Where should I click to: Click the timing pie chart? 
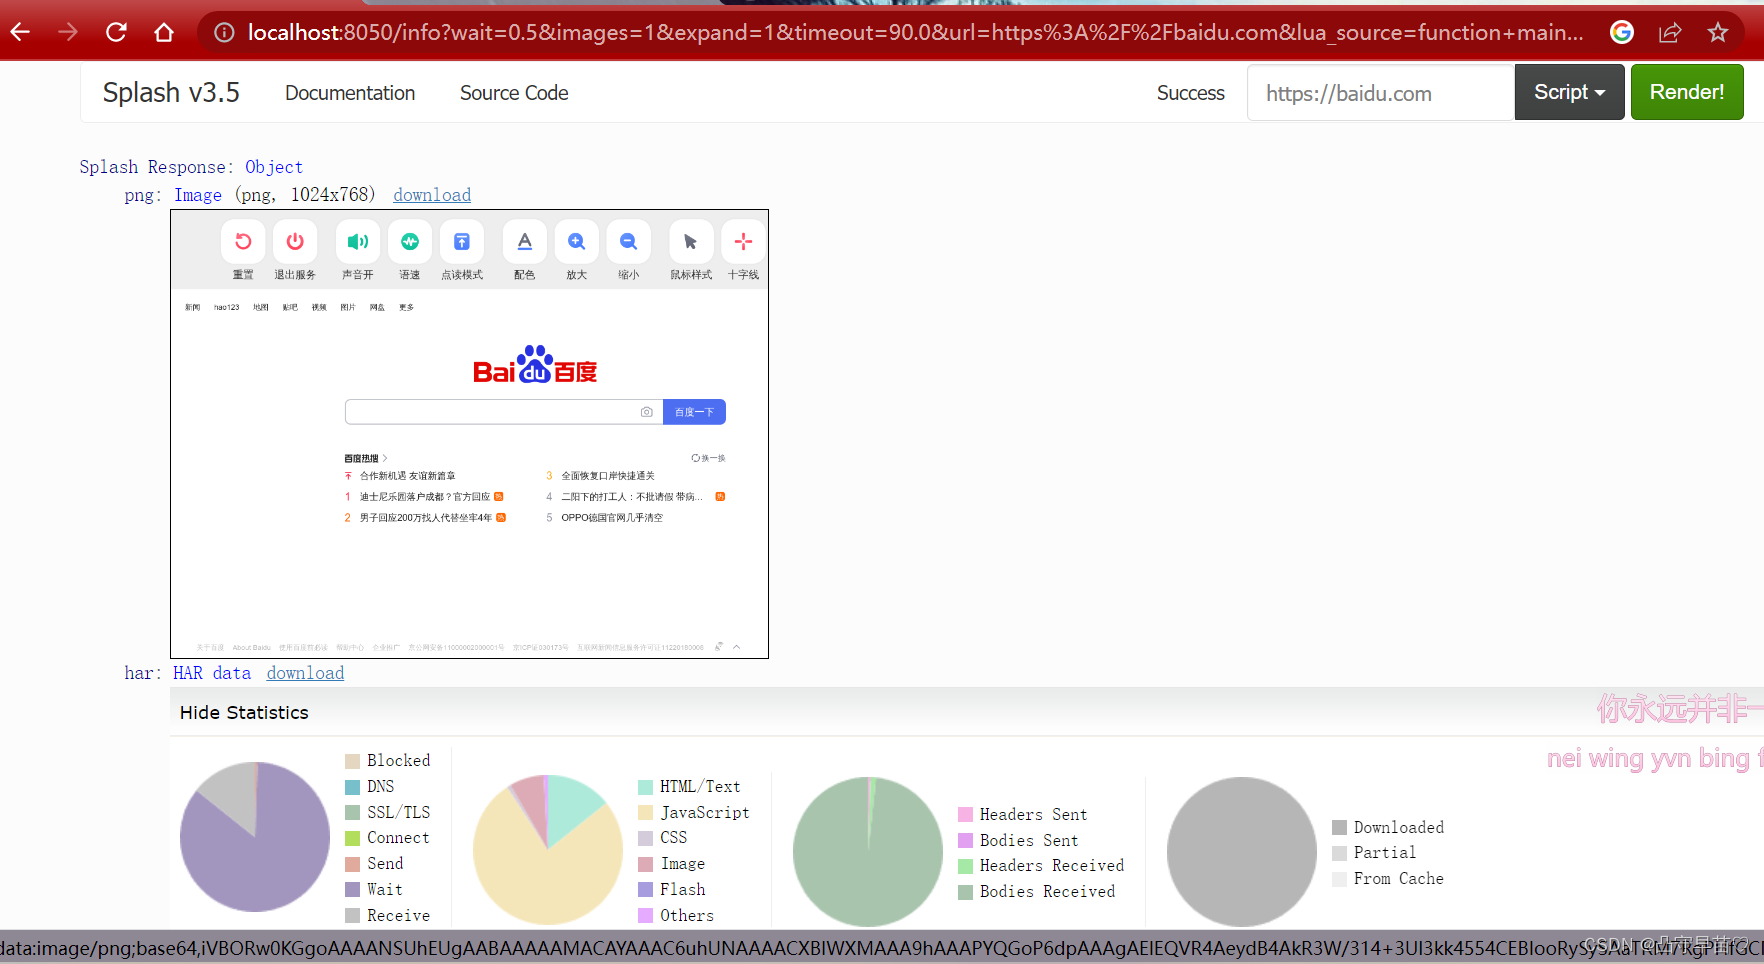click(255, 837)
